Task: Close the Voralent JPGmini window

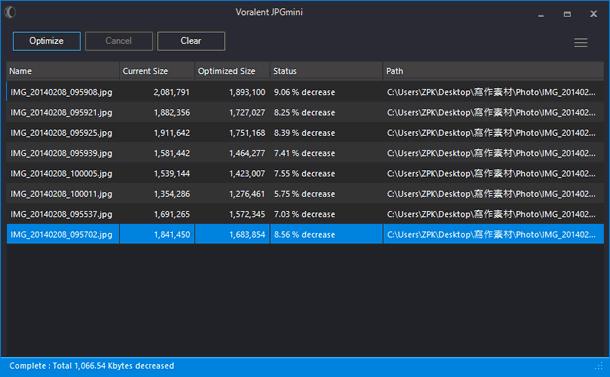Action: pos(593,14)
